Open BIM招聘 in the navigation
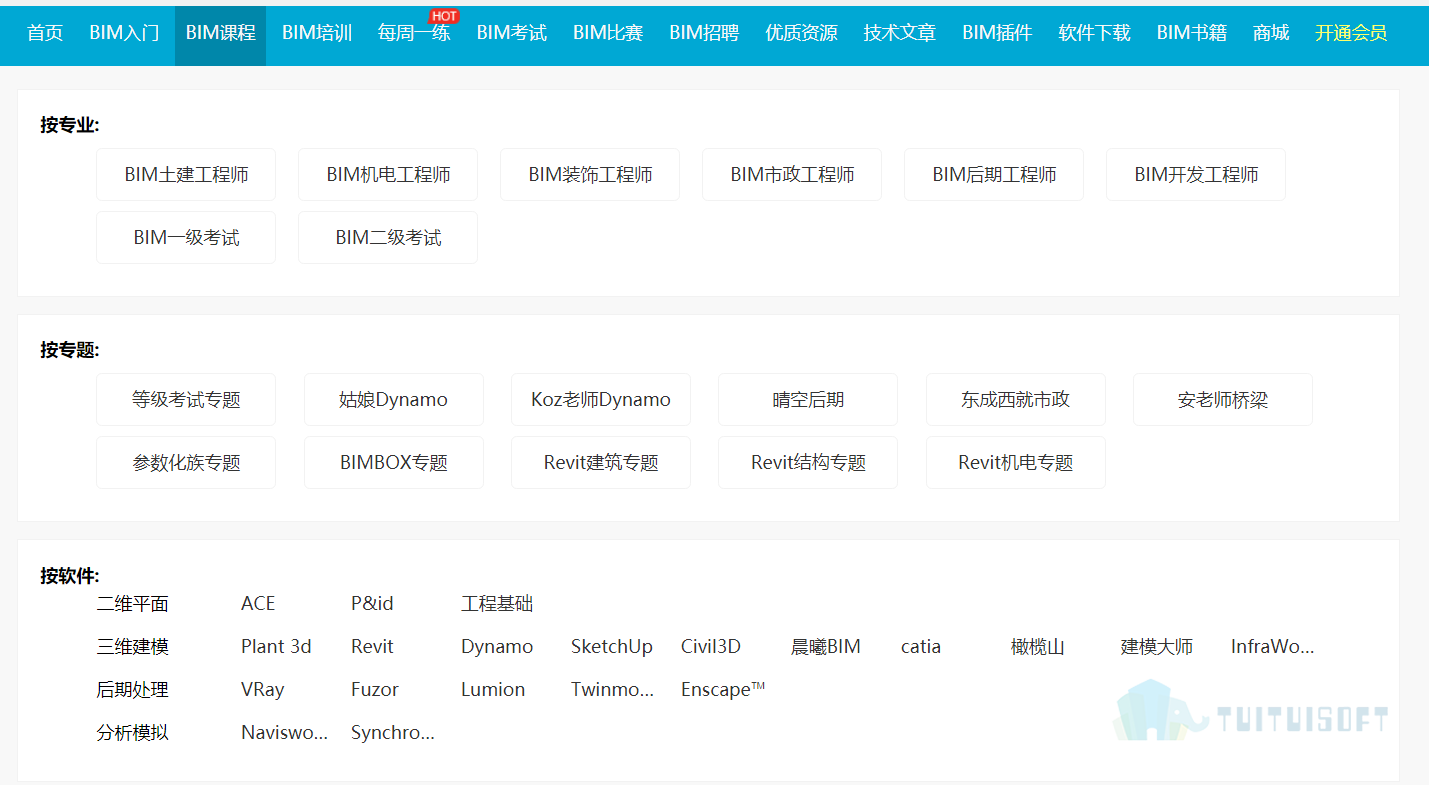1429x785 pixels. coord(704,33)
